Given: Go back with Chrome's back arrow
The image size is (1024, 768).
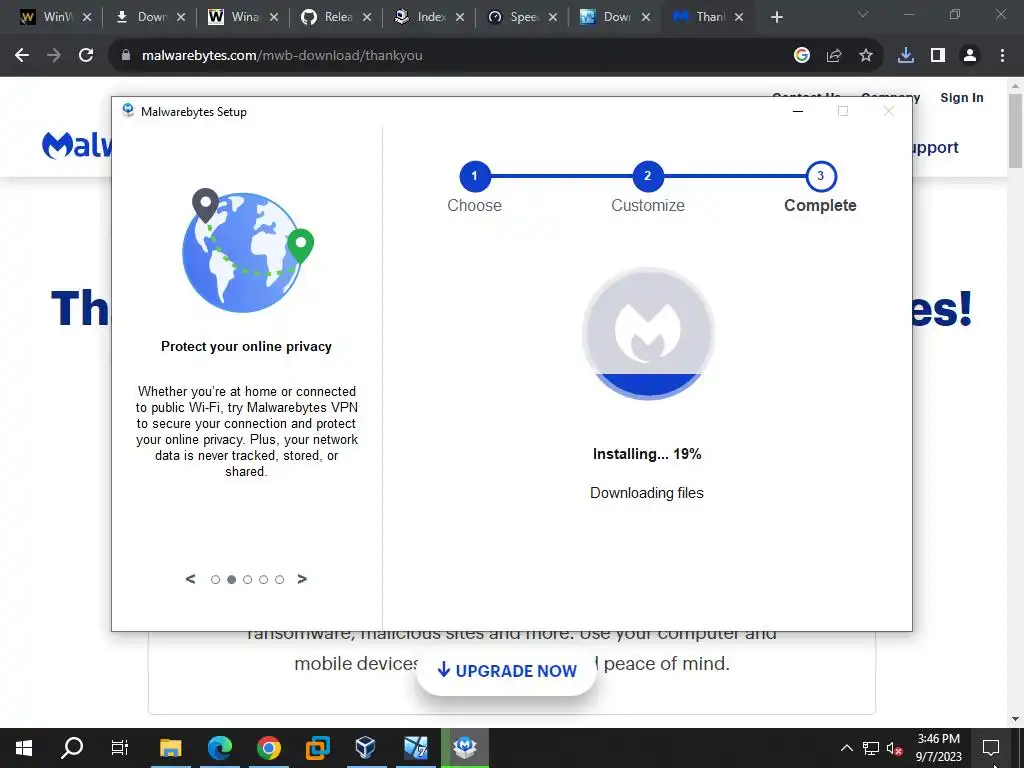Looking at the screenshot, I should click(x=22, y=56).
